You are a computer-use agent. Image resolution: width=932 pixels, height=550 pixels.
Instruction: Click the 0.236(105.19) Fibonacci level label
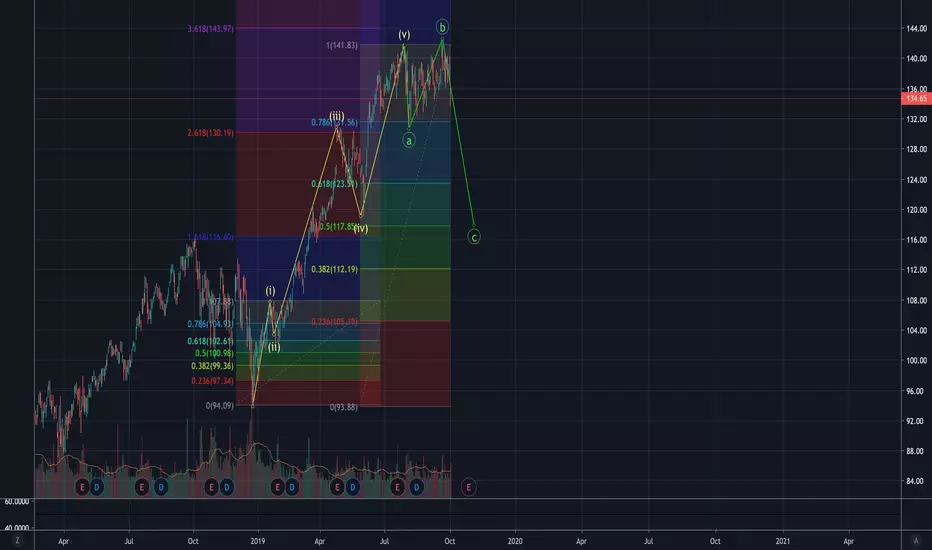[335, 322]
